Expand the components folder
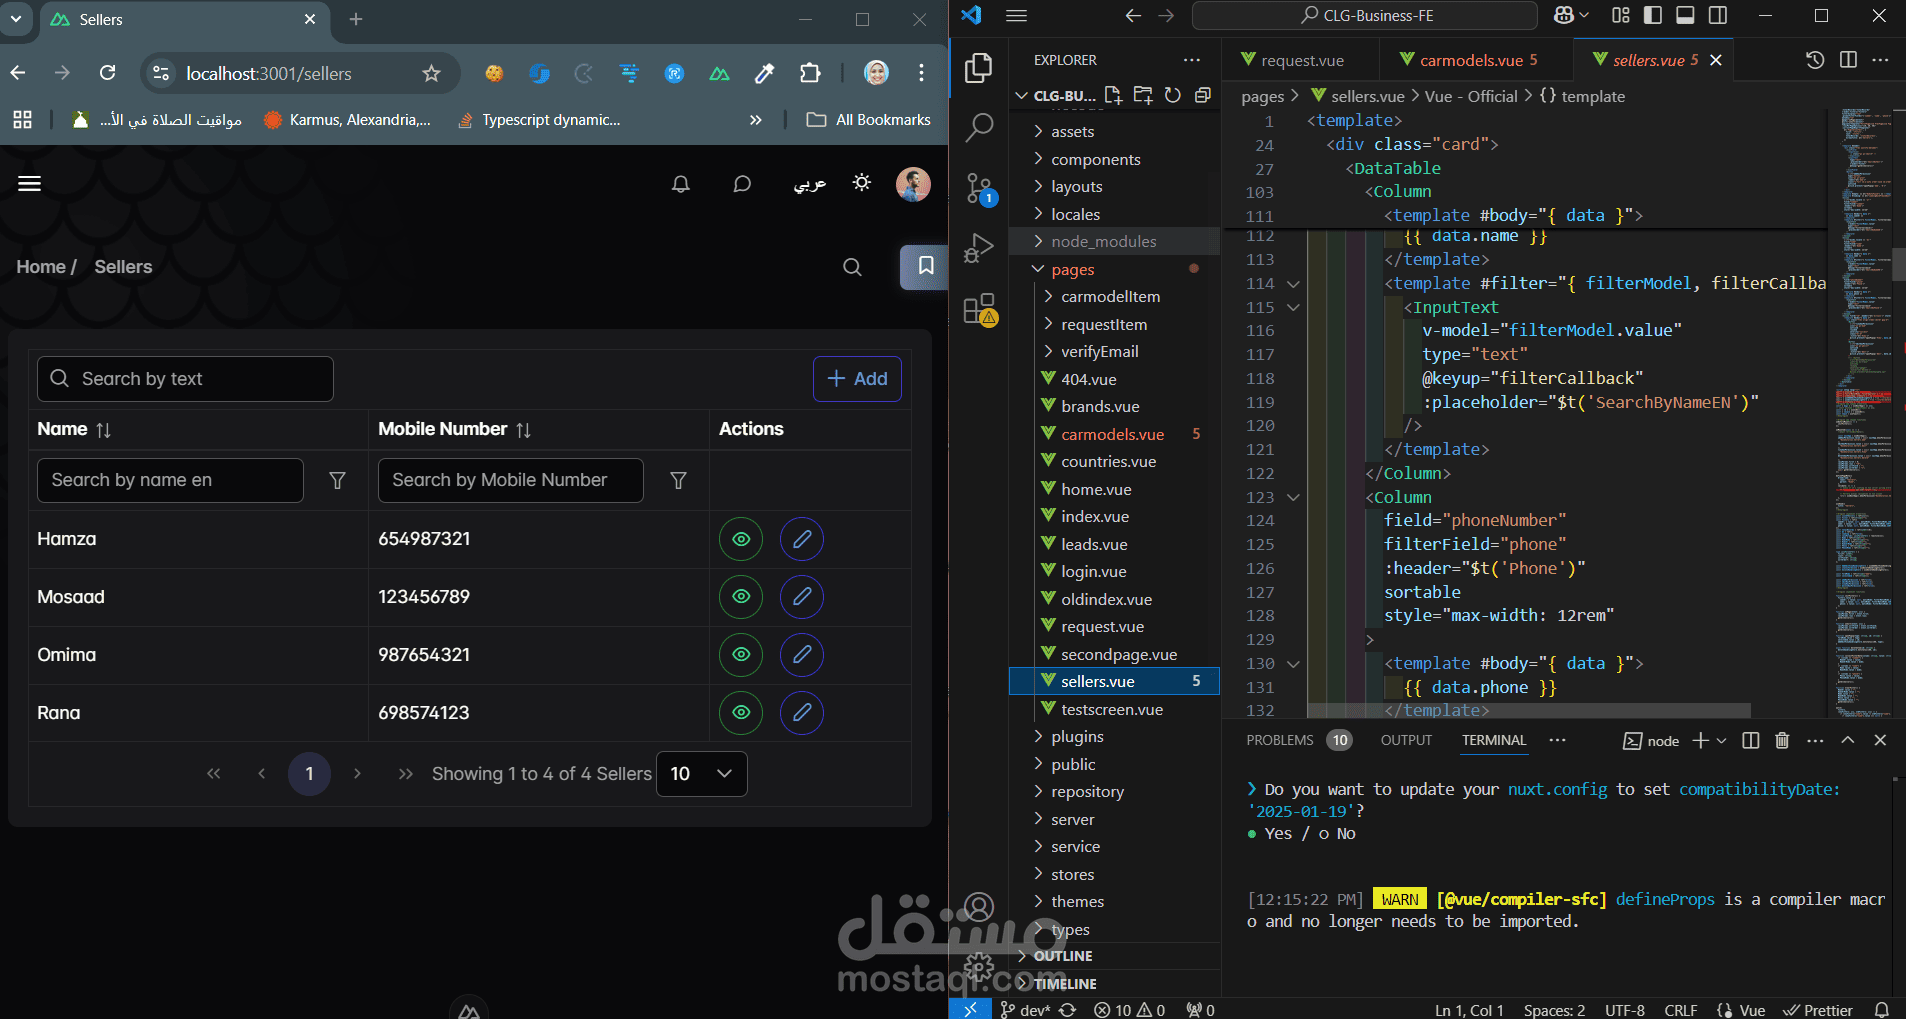This screenshot has height=1019, width=1906. 1095,159
